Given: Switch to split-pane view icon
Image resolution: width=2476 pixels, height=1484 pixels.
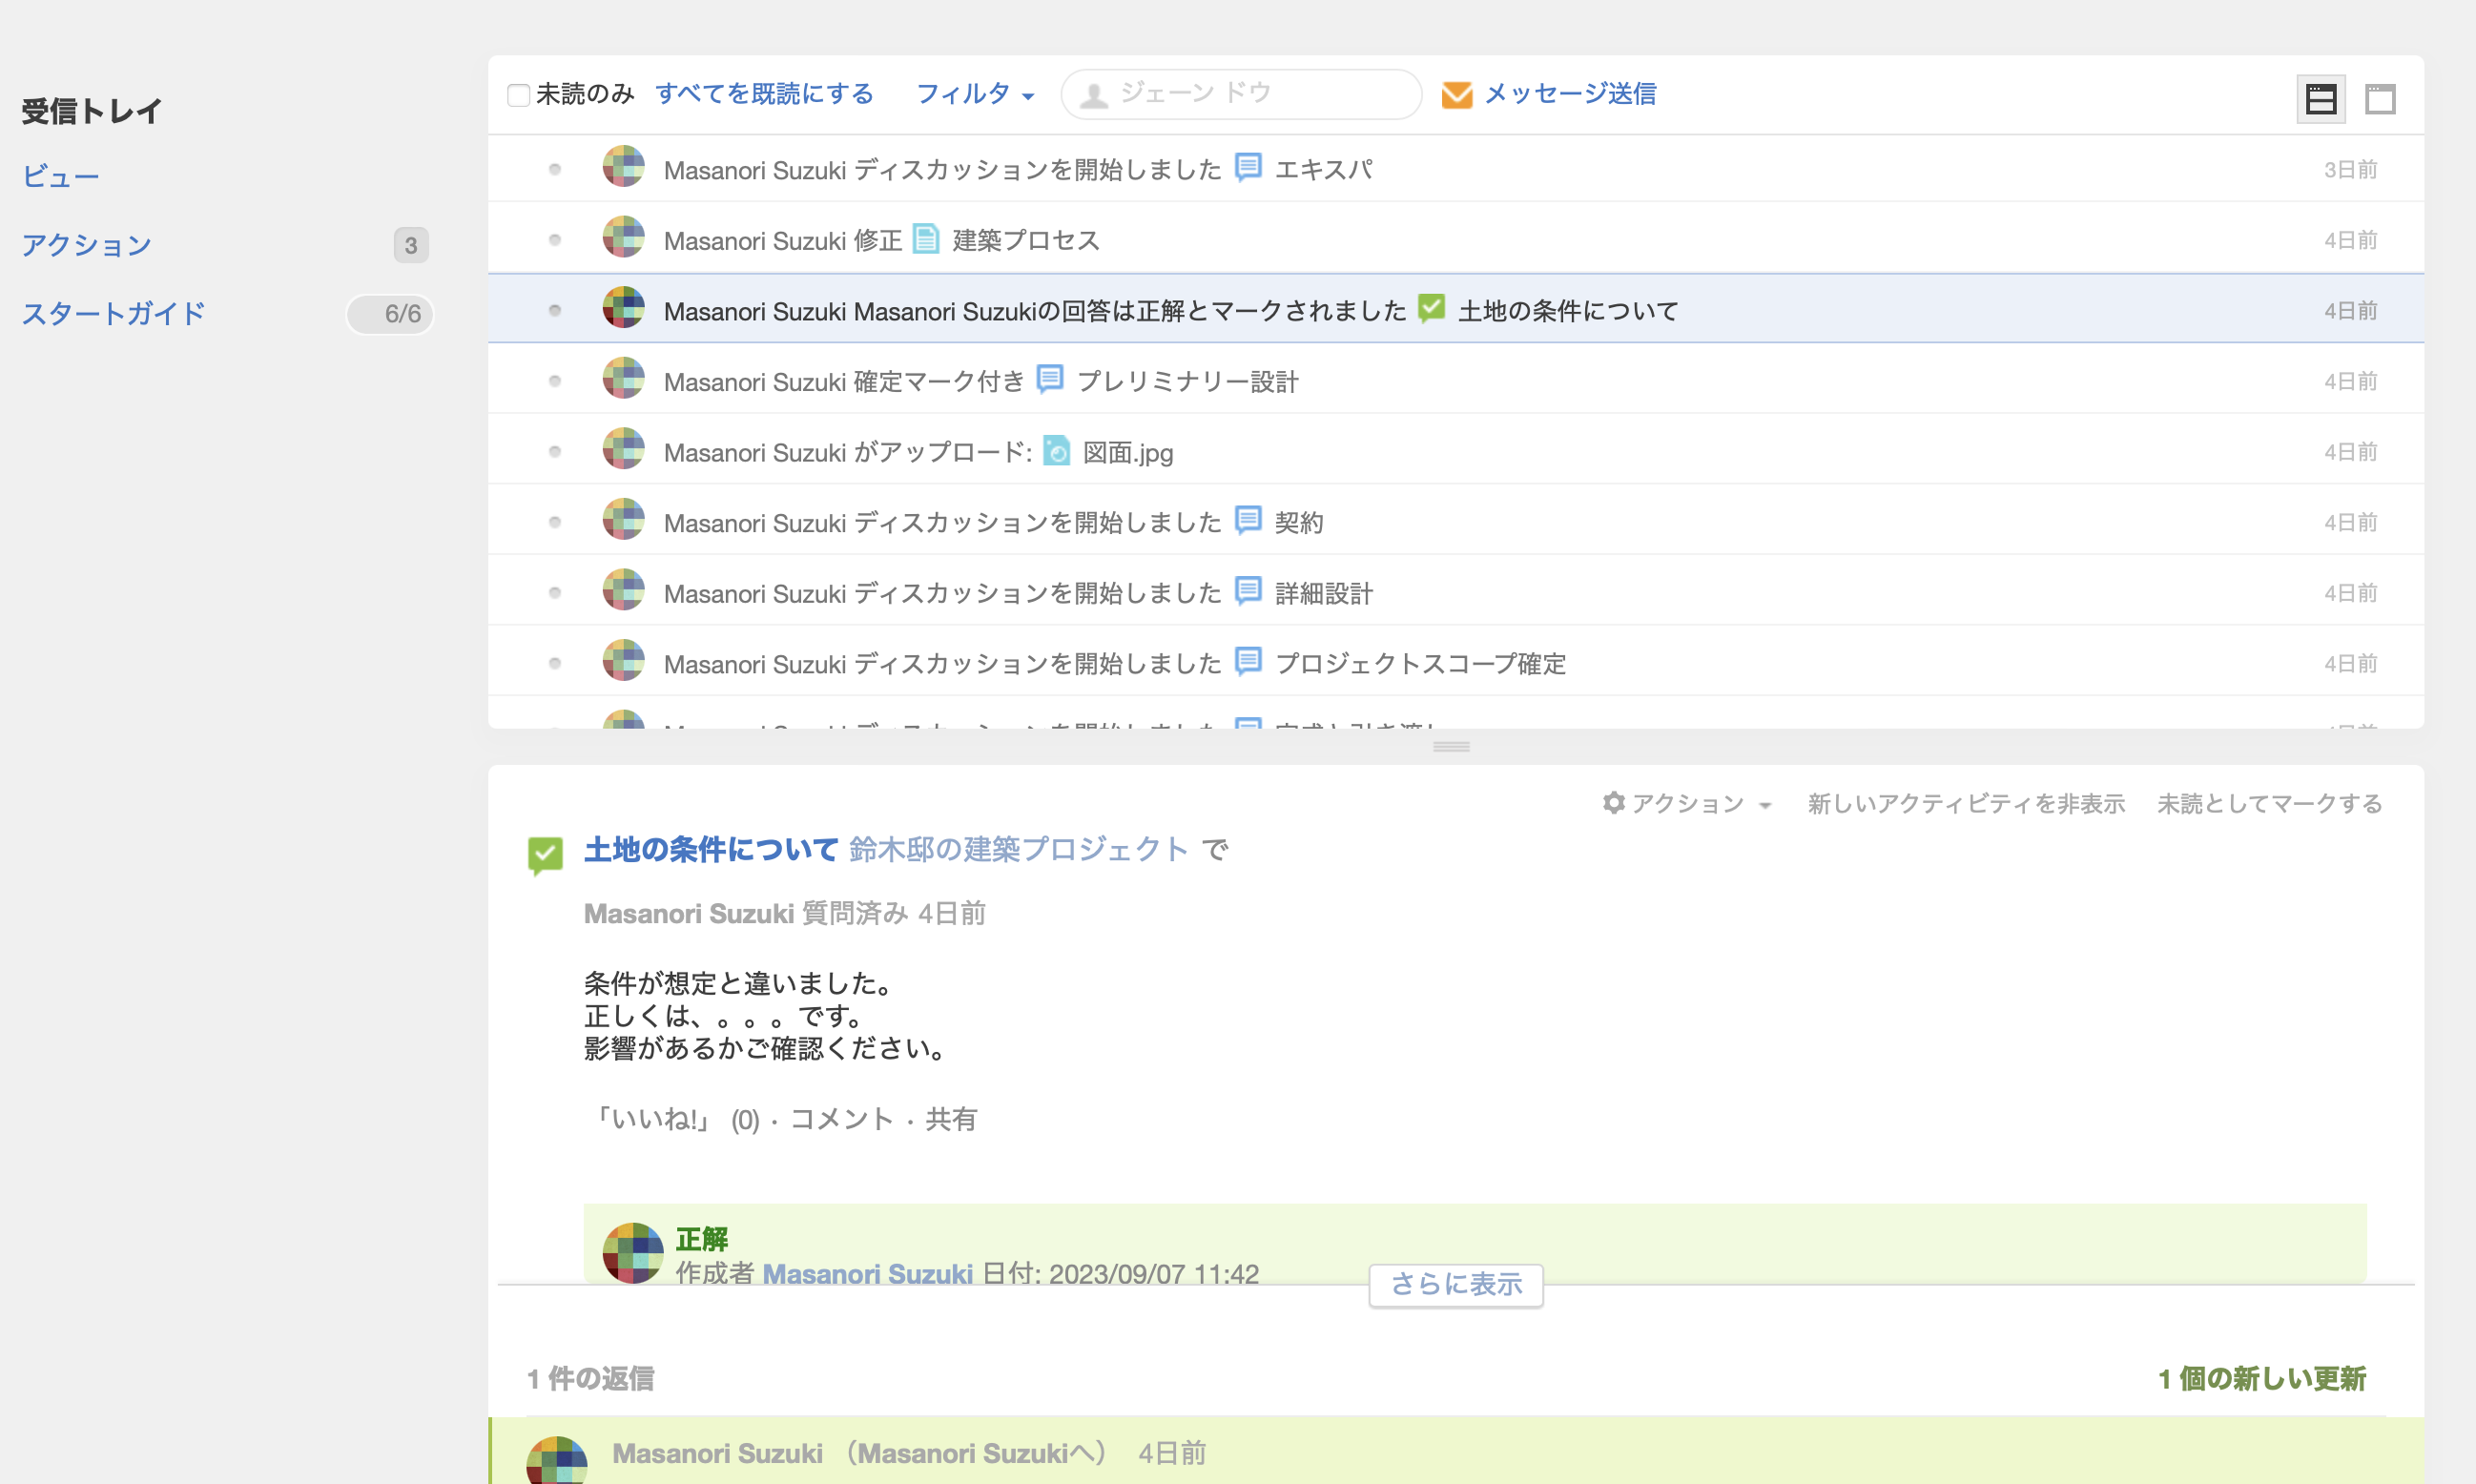Looking at the screenshot, I should (x=2320, y=99).
